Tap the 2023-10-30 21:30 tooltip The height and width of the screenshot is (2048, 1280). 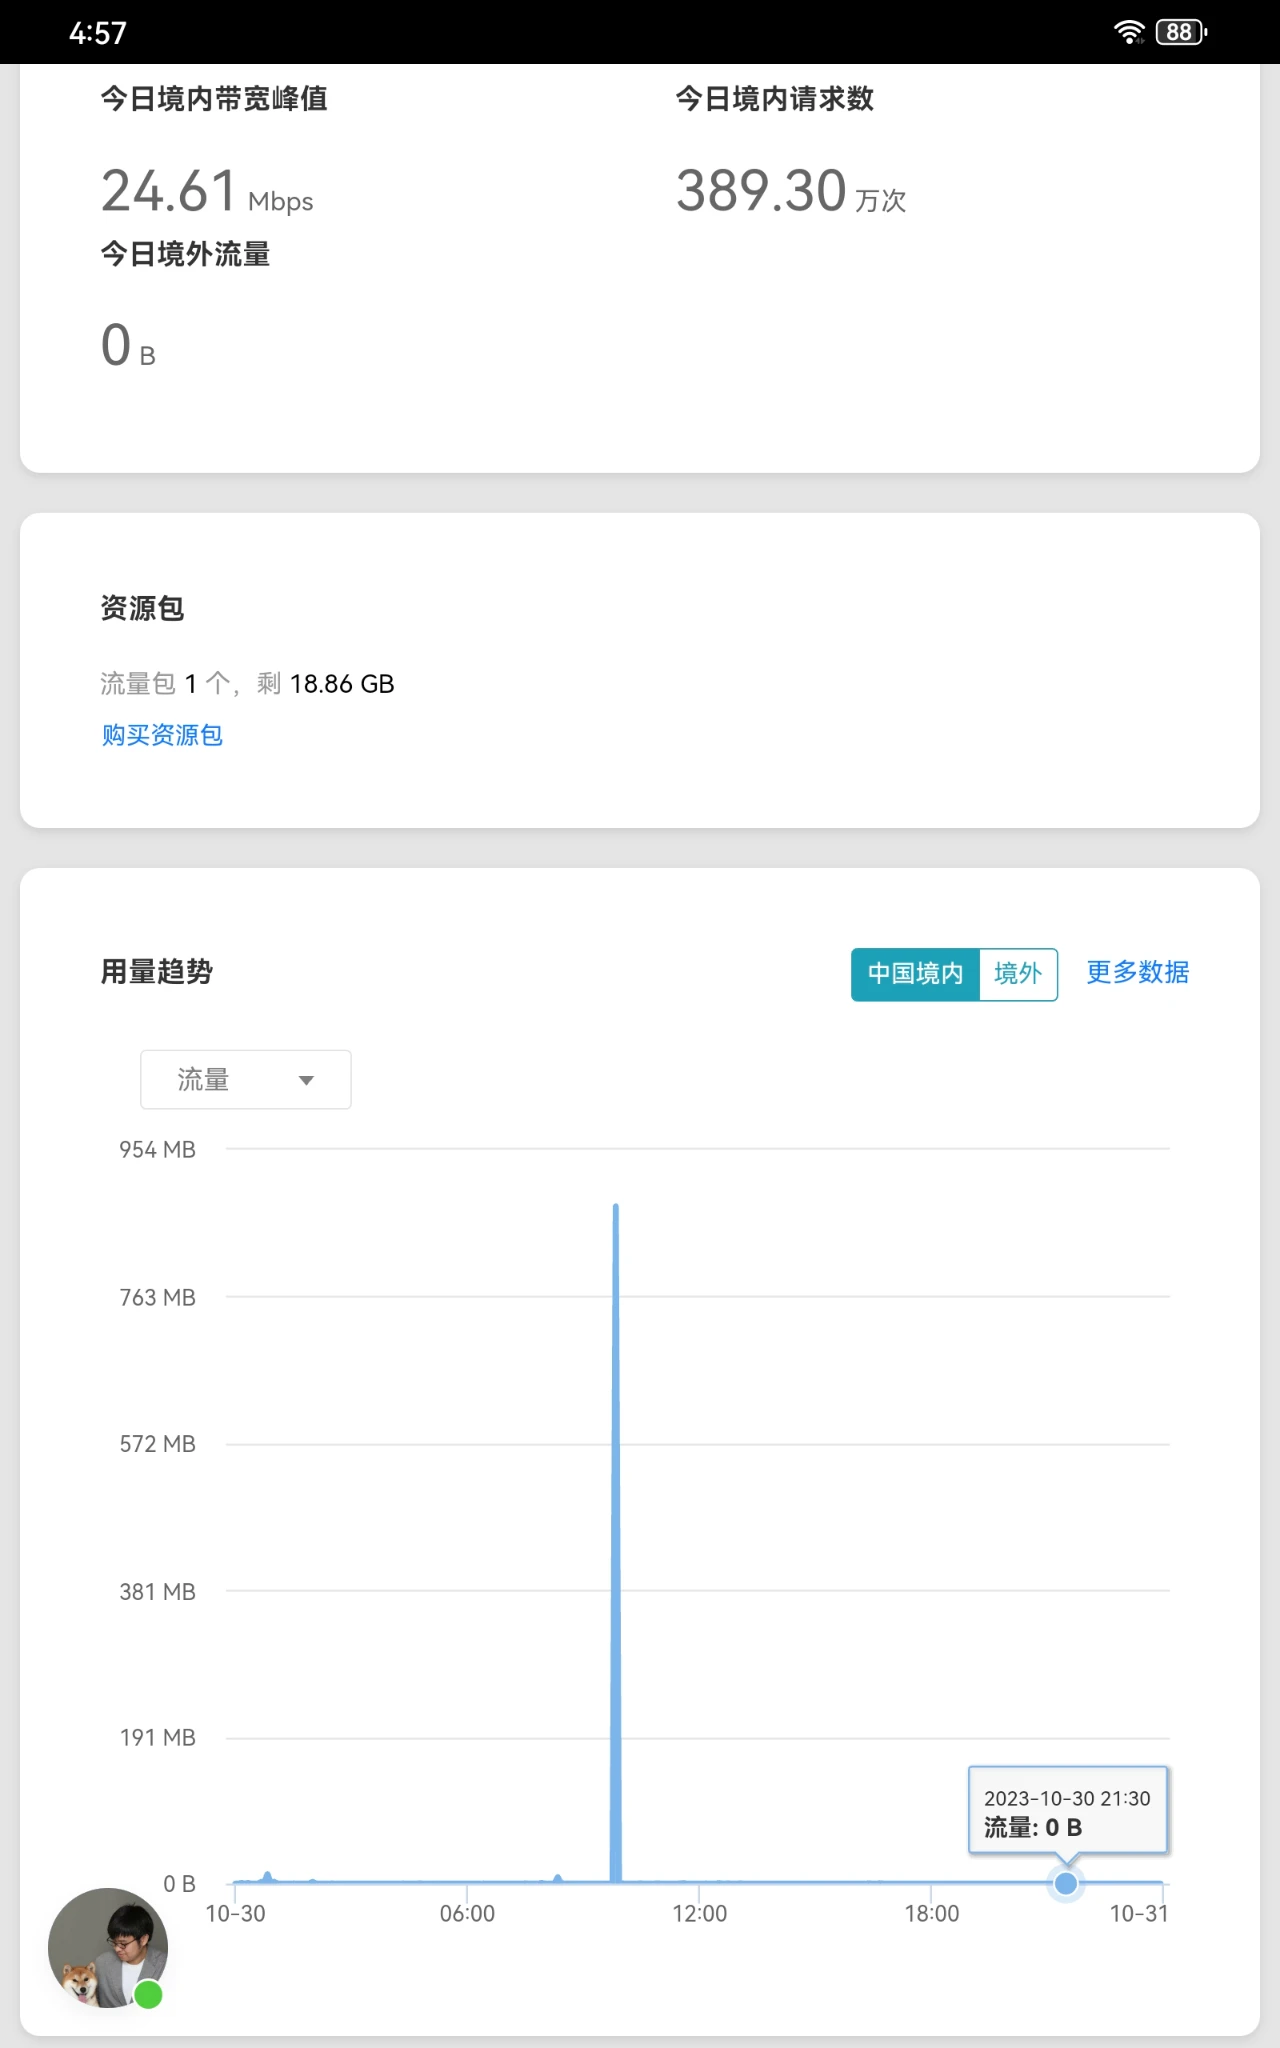coord(1067,1811)
